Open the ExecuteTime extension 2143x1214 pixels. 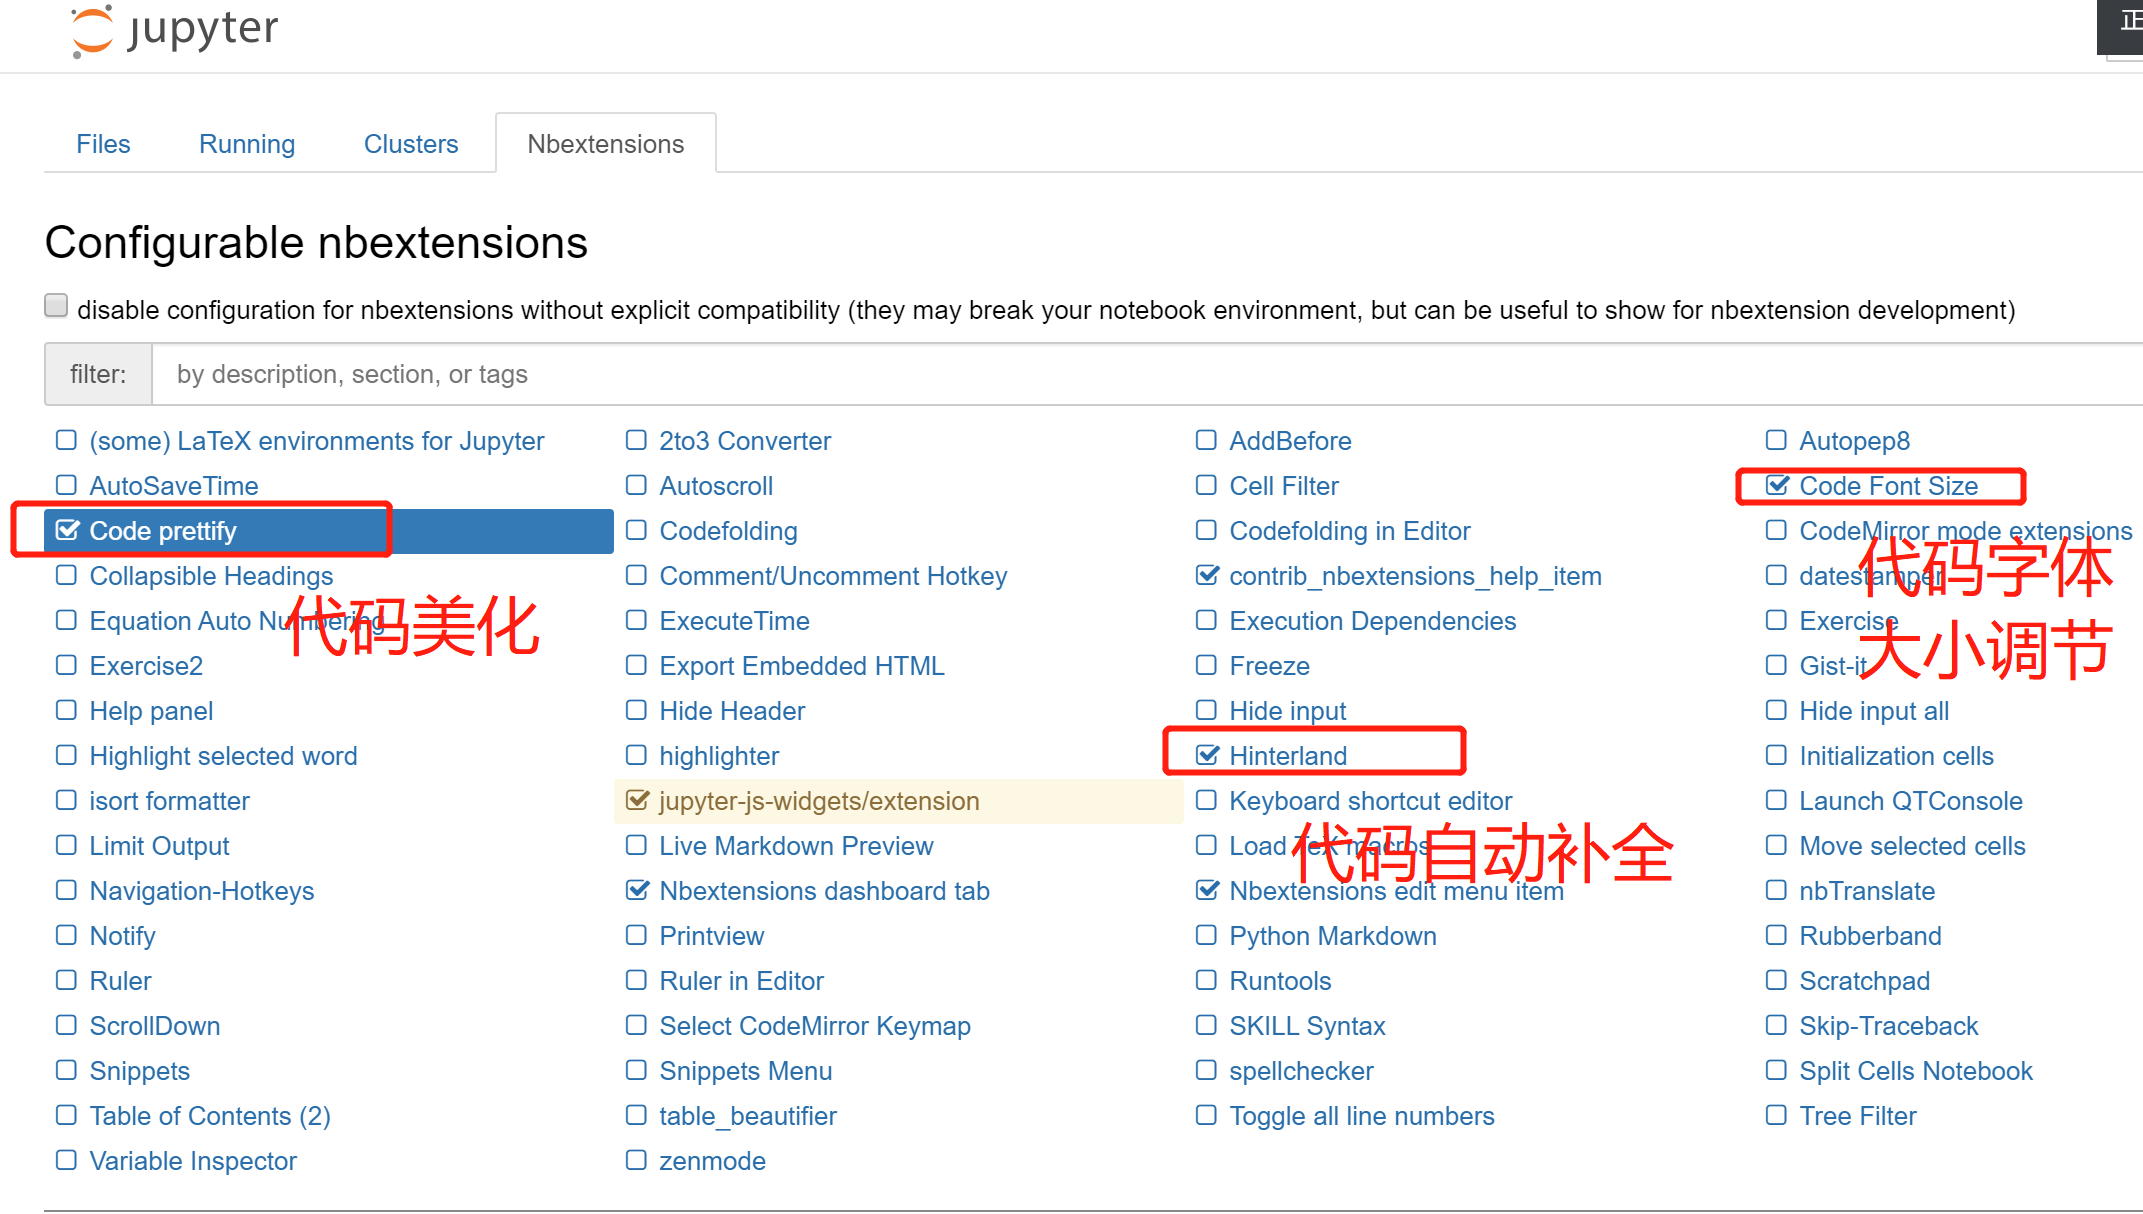click(x=734, y=621)
